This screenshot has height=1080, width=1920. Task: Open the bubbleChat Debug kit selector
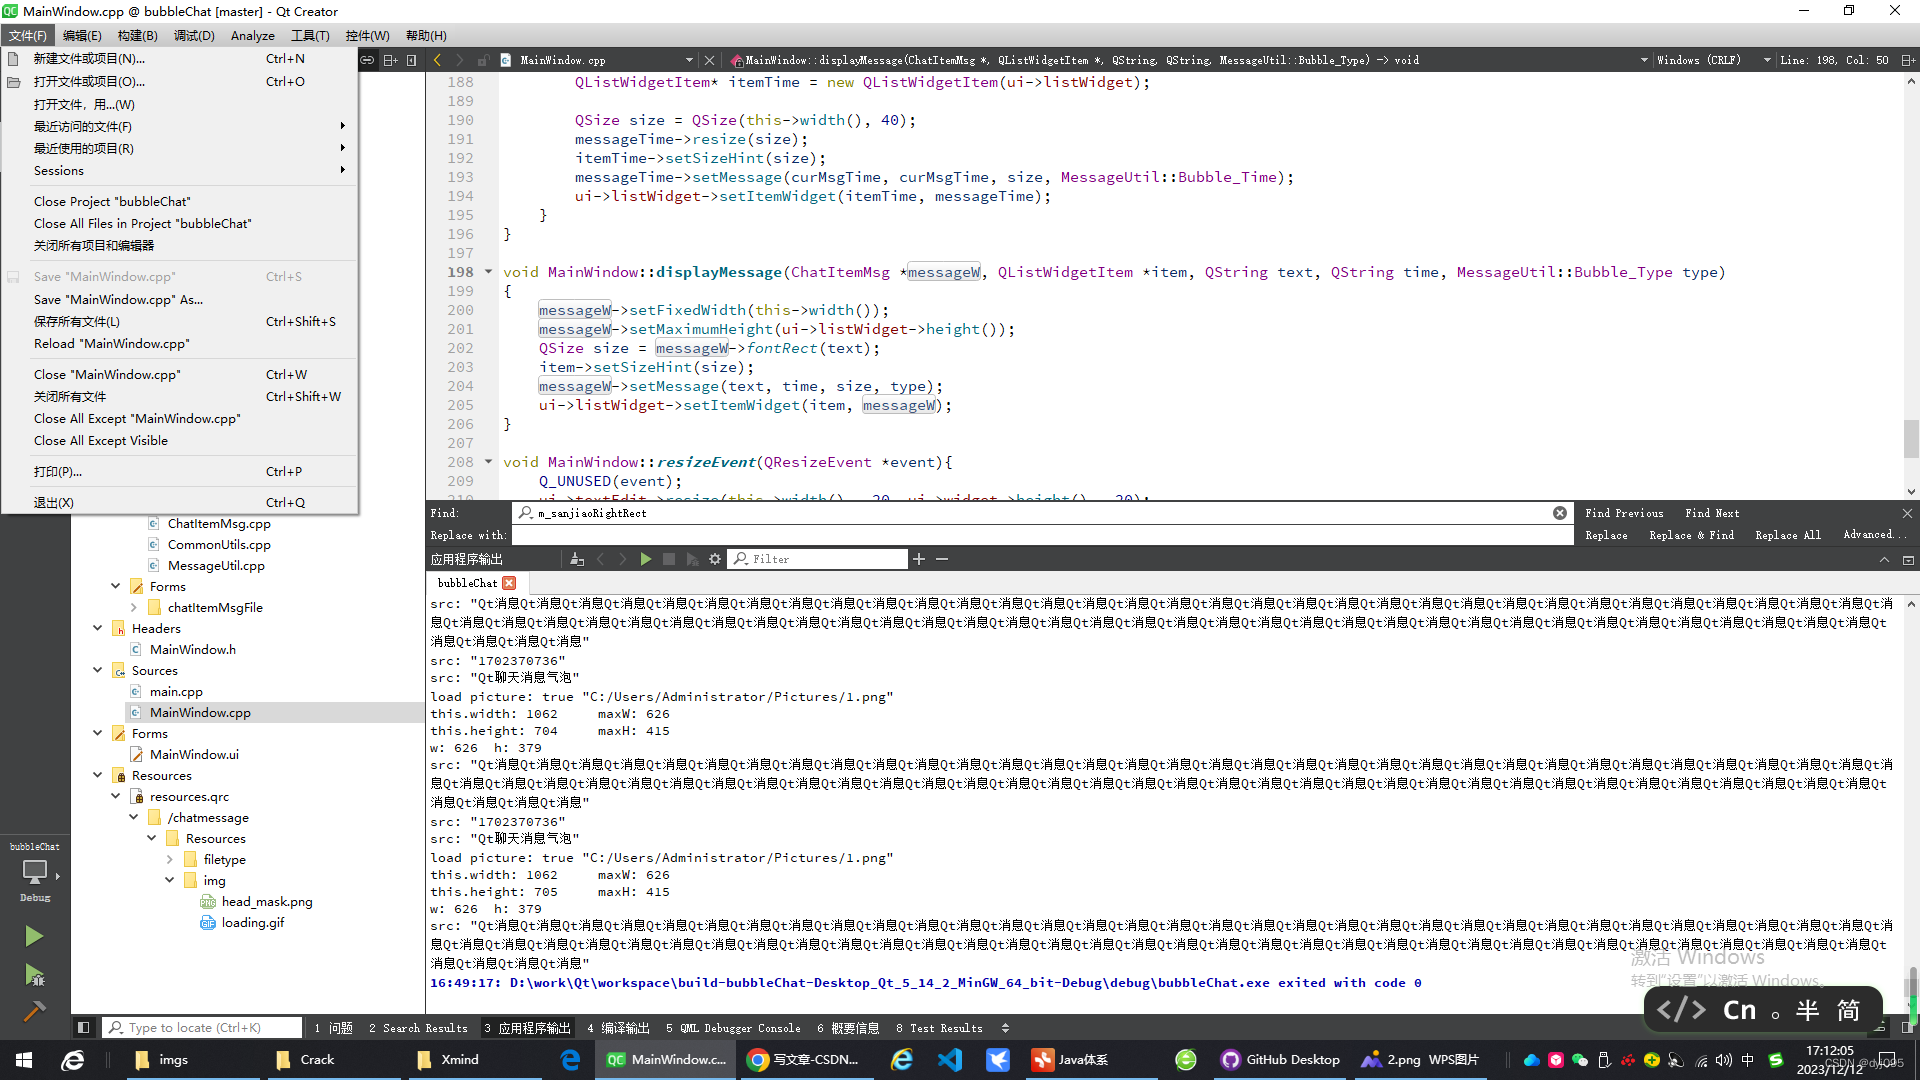coord(35,872)
